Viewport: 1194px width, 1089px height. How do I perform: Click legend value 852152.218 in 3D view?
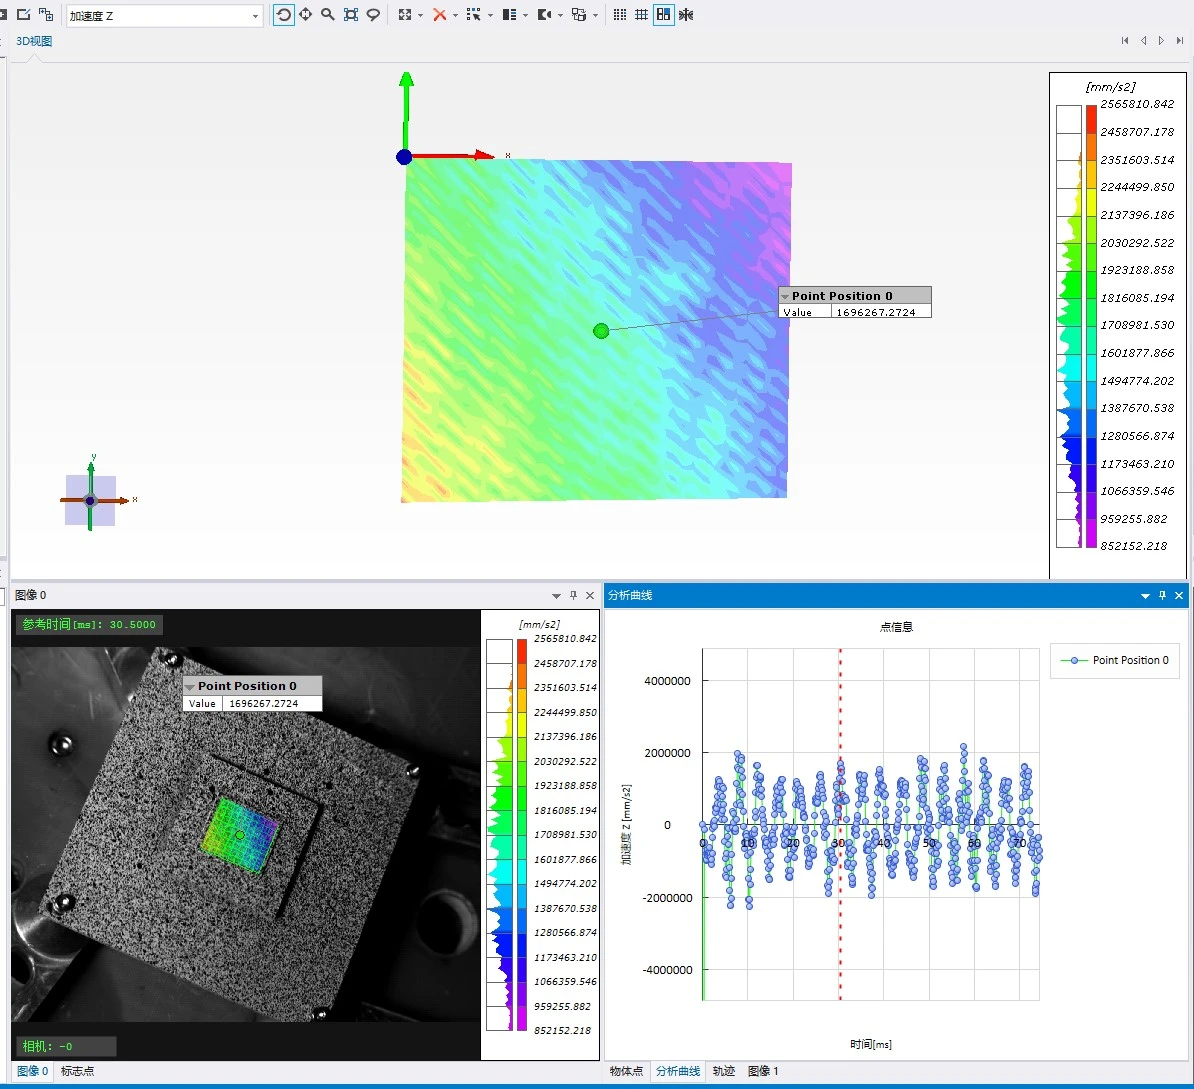1134,546
